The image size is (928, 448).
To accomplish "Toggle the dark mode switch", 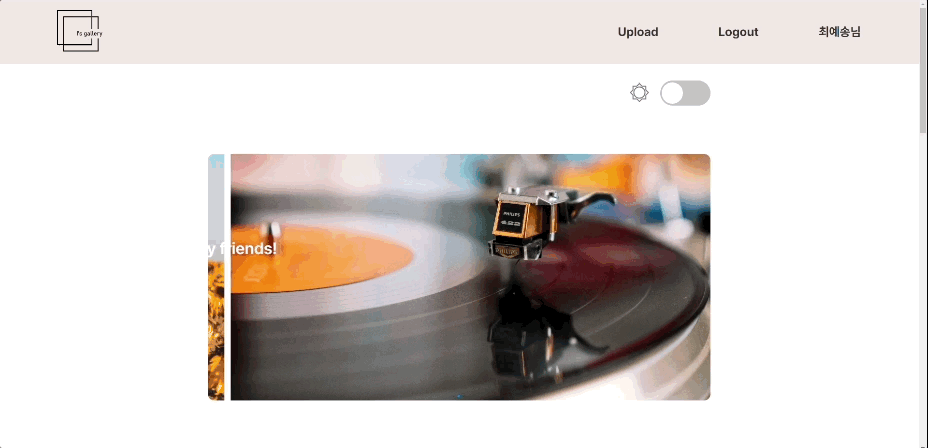I will pos(685,93).
